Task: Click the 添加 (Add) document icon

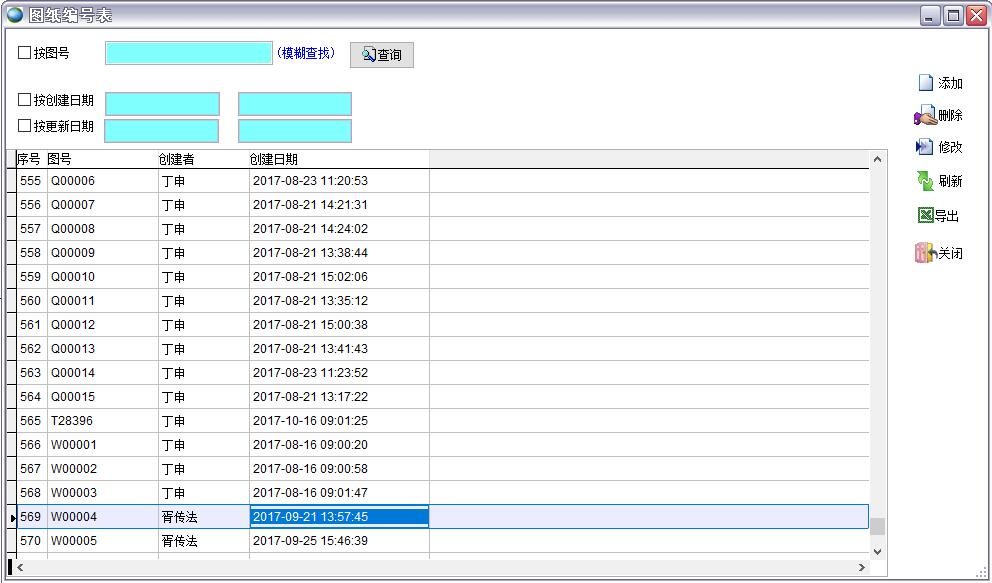Action: click(x=925, y=83)
